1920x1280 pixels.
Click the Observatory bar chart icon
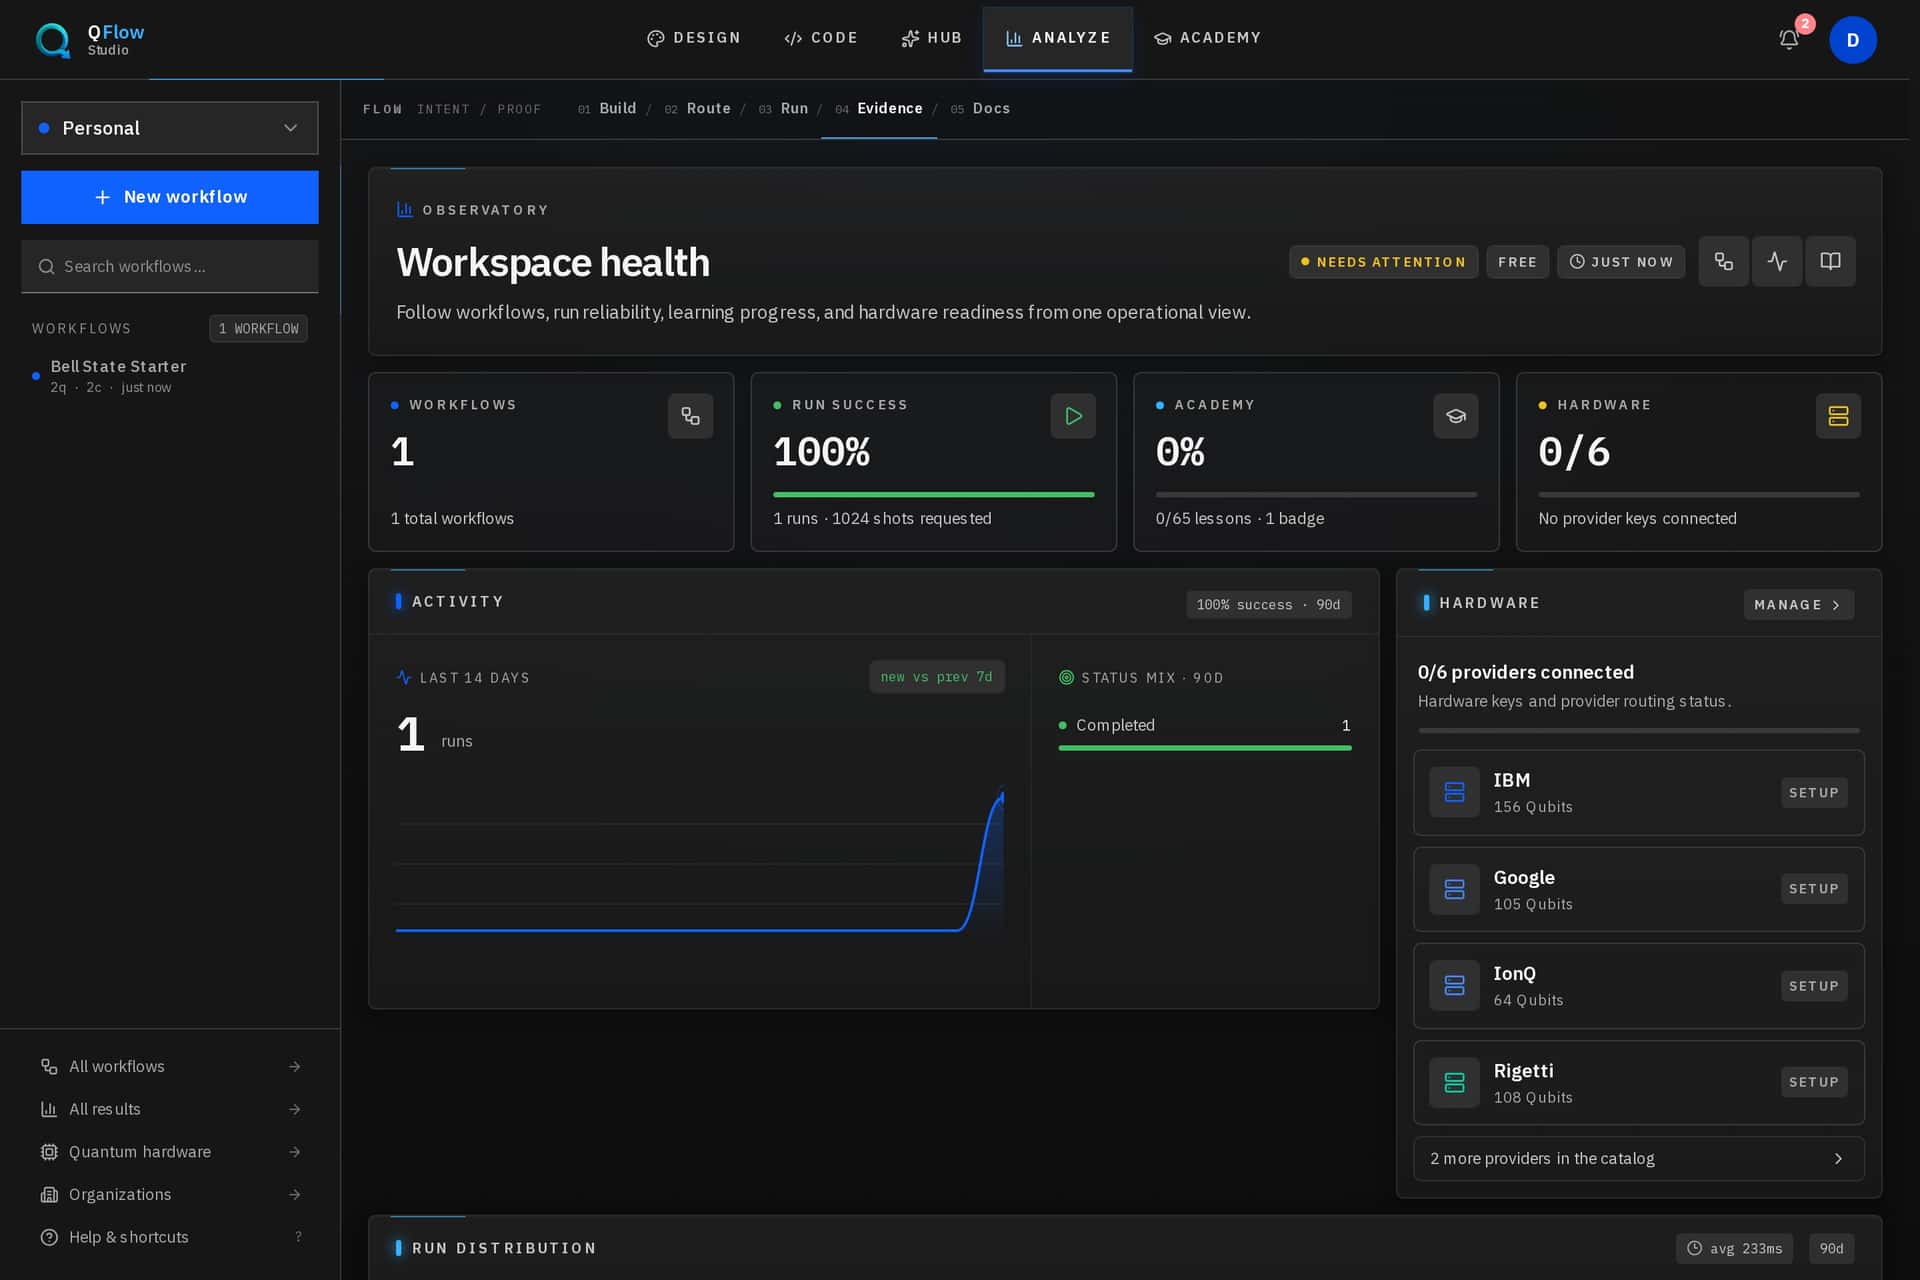(x=404, y=209)
